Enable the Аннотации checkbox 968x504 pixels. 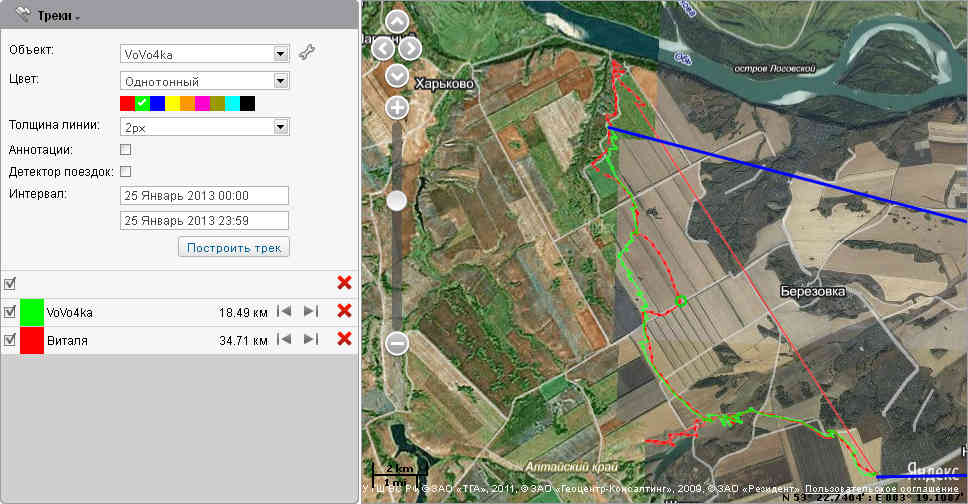click(126, 149)
